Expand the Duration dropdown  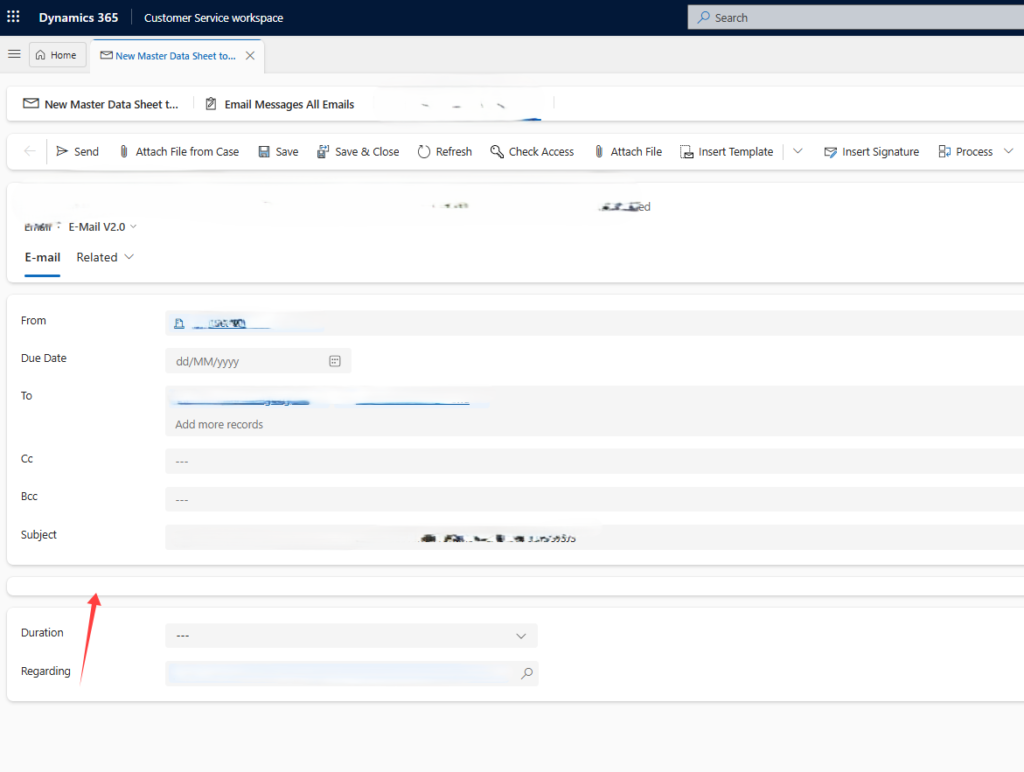520,635
